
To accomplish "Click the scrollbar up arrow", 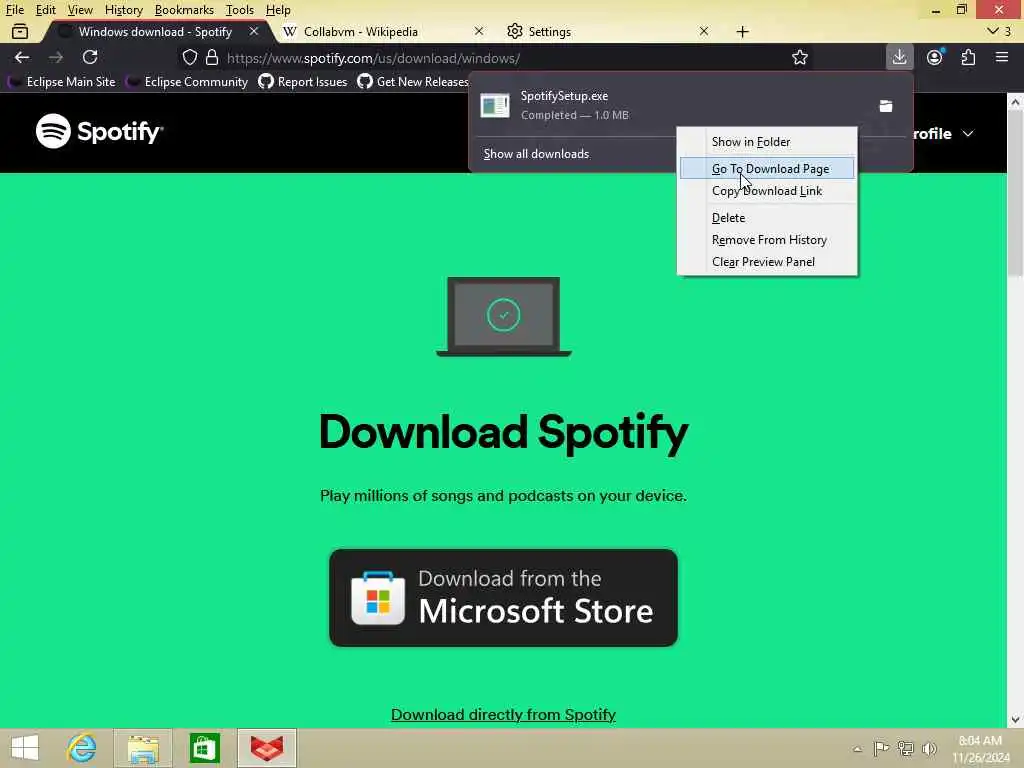I will point(1015,102).
